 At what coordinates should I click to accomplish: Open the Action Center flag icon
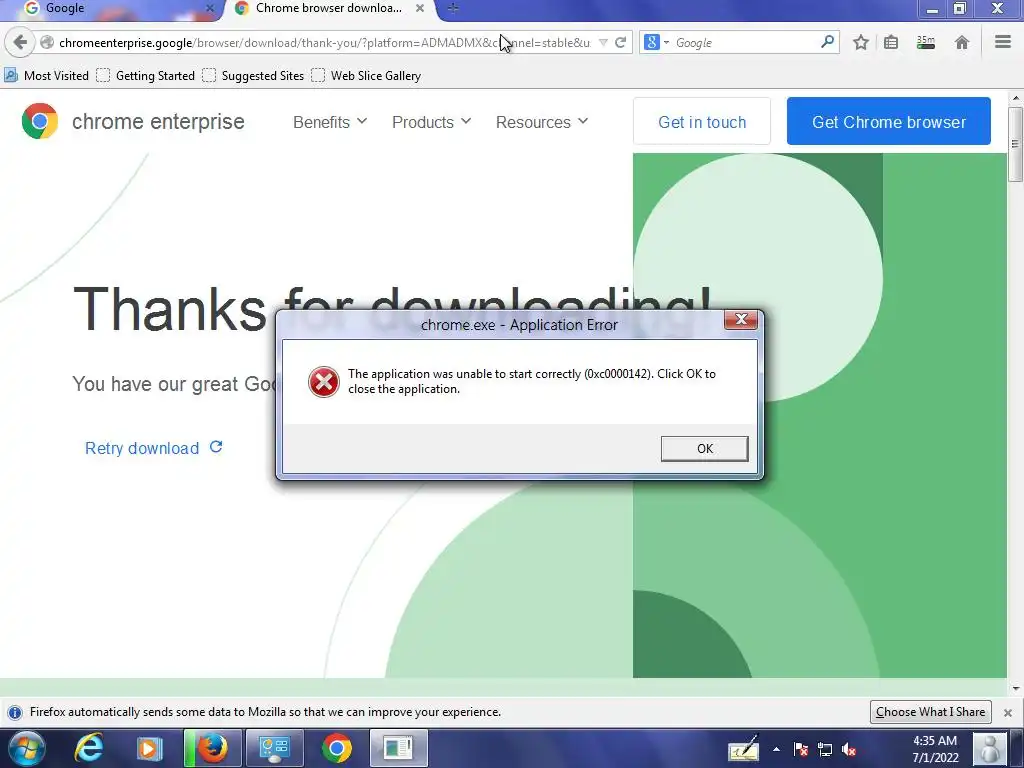[801, 750]
